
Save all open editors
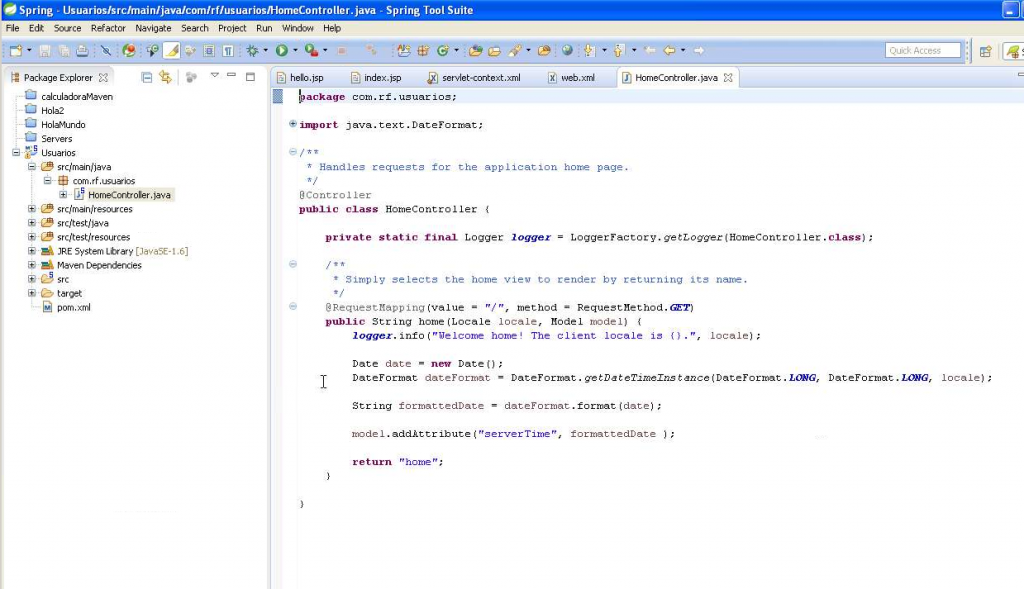(63, 50)
